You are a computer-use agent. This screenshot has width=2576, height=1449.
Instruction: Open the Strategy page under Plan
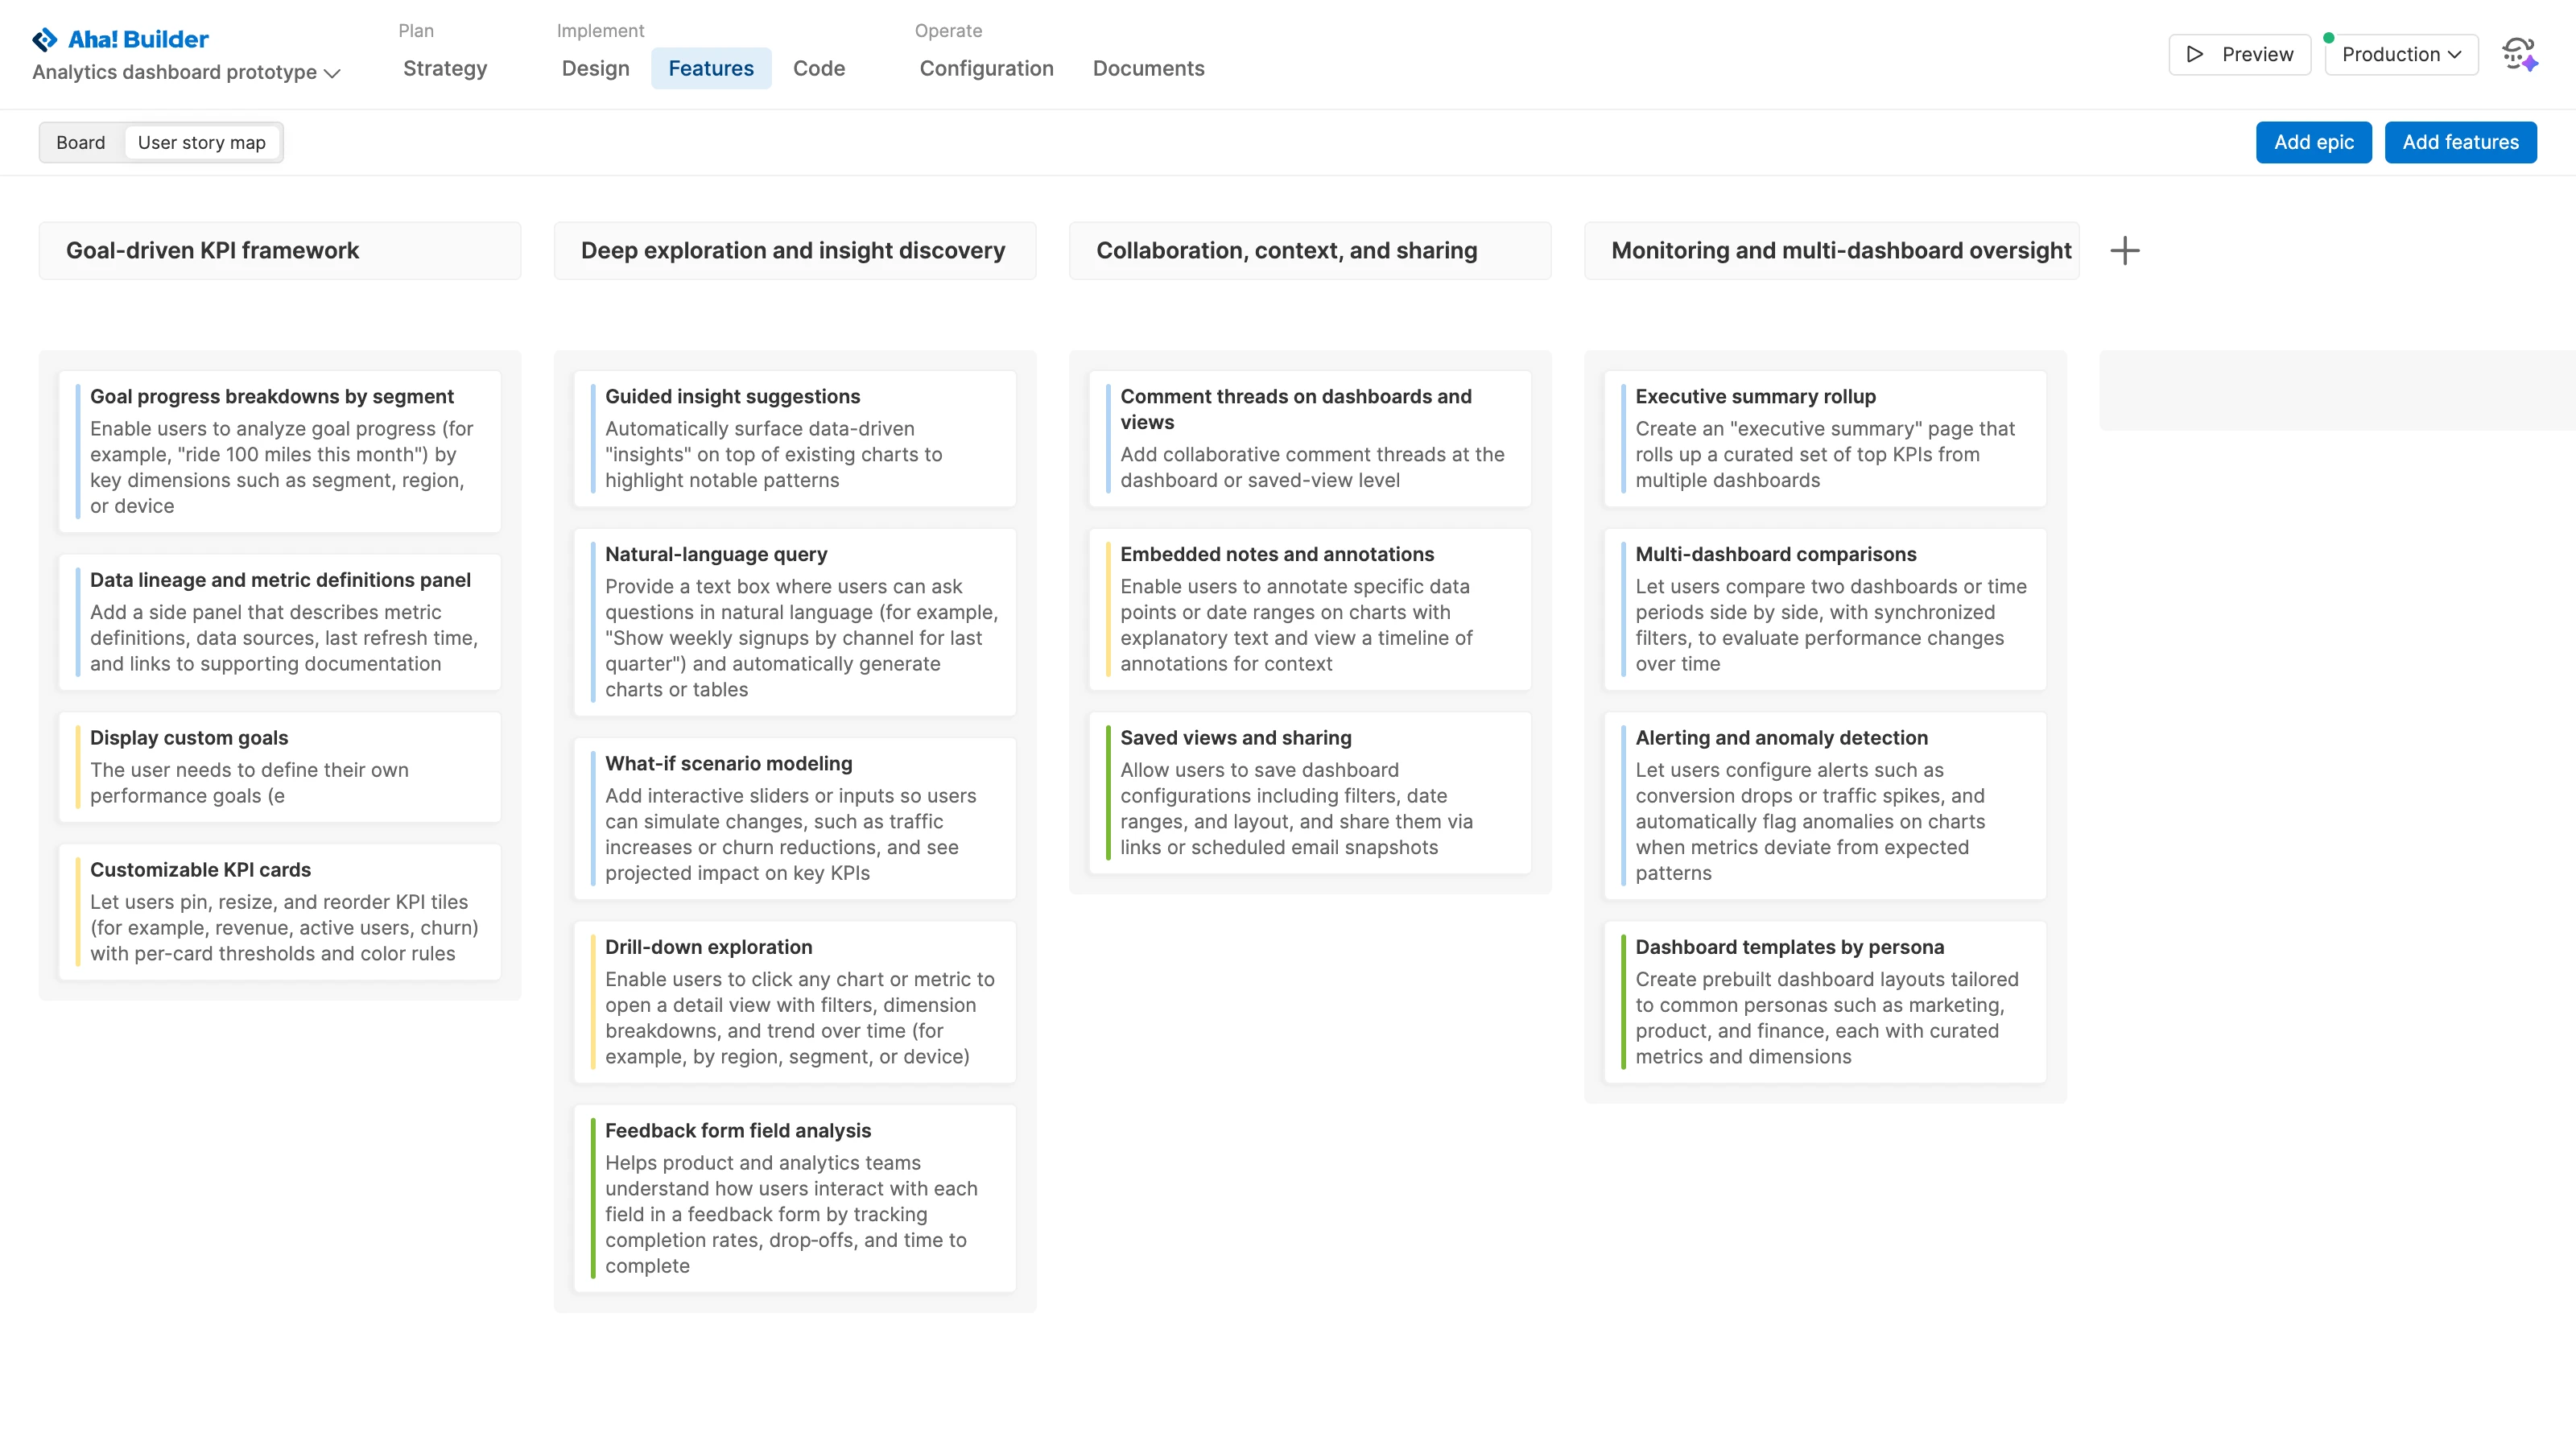(x=445, y=68)
